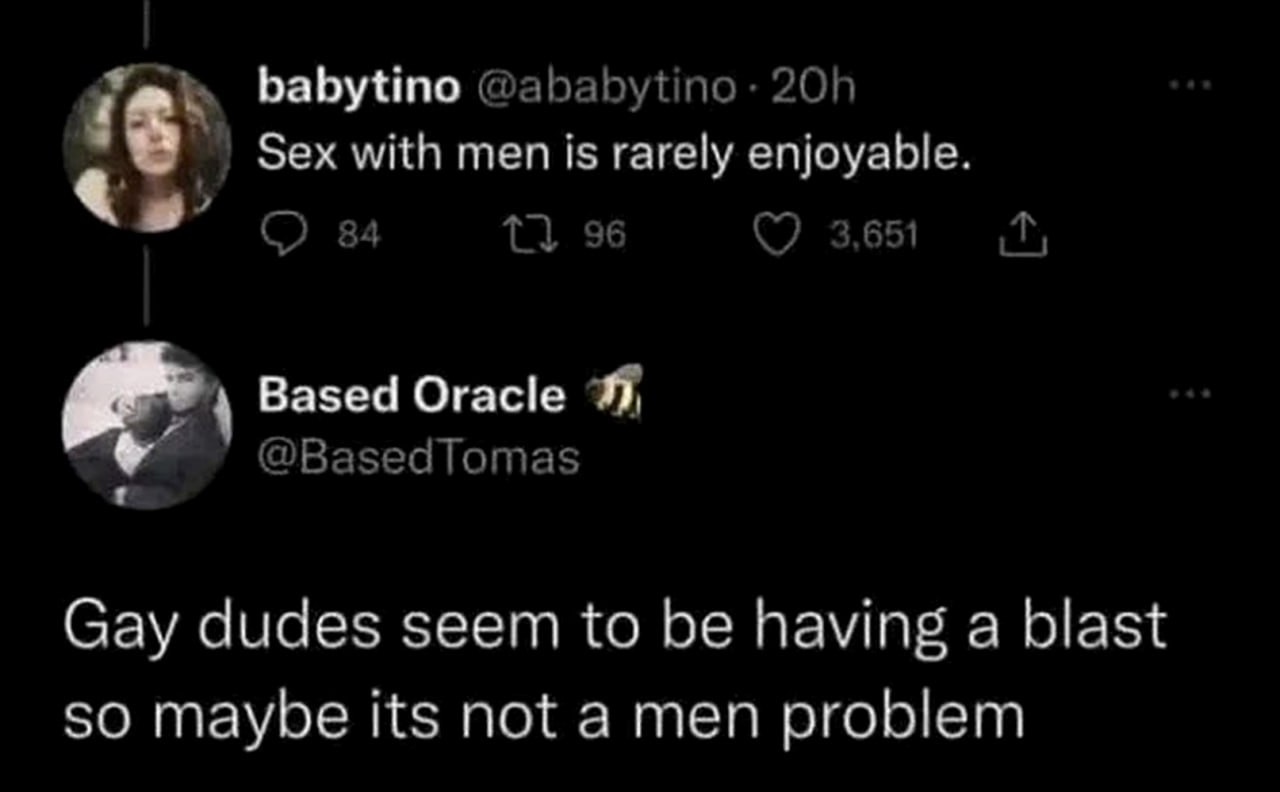This screenshot has width=1280, height=792.
Task: Click the thread line between the avatars
Action: pyautogui.click(x=146, y=288)
